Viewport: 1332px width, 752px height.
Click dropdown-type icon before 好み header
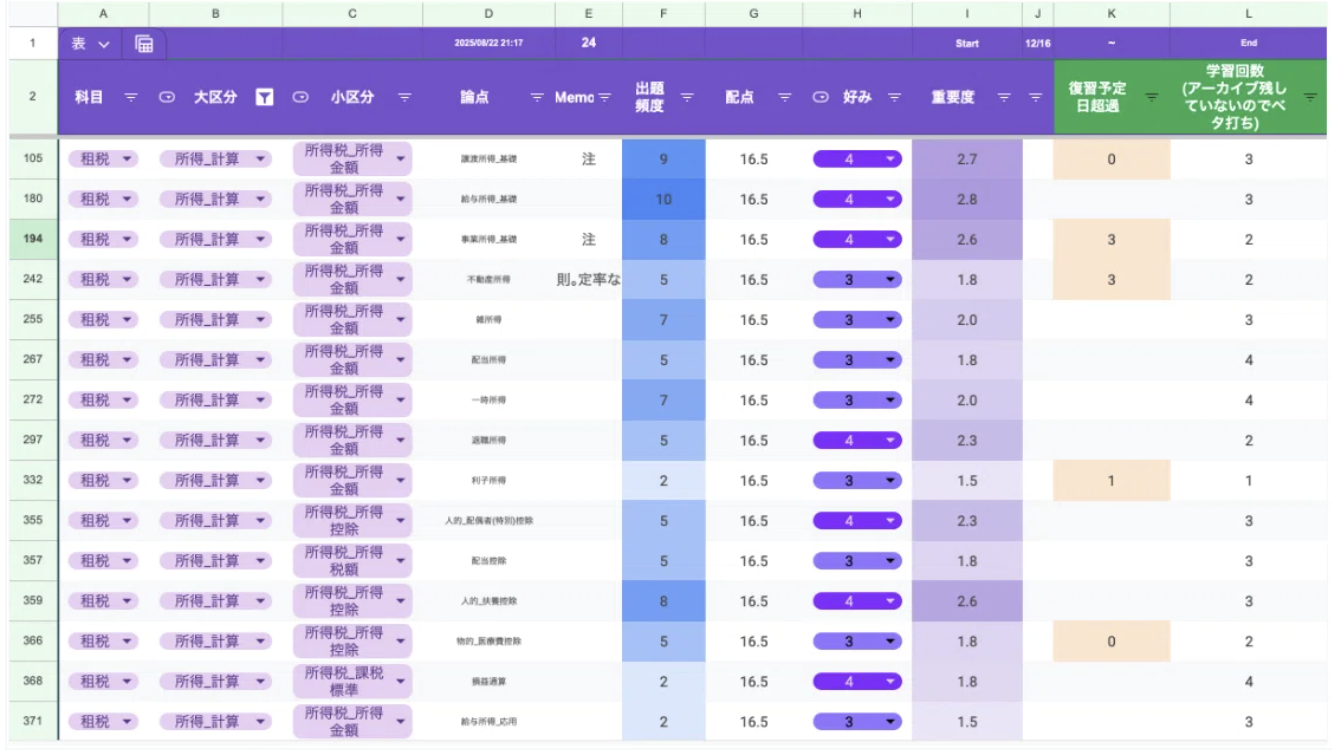(x=820, y=97)
